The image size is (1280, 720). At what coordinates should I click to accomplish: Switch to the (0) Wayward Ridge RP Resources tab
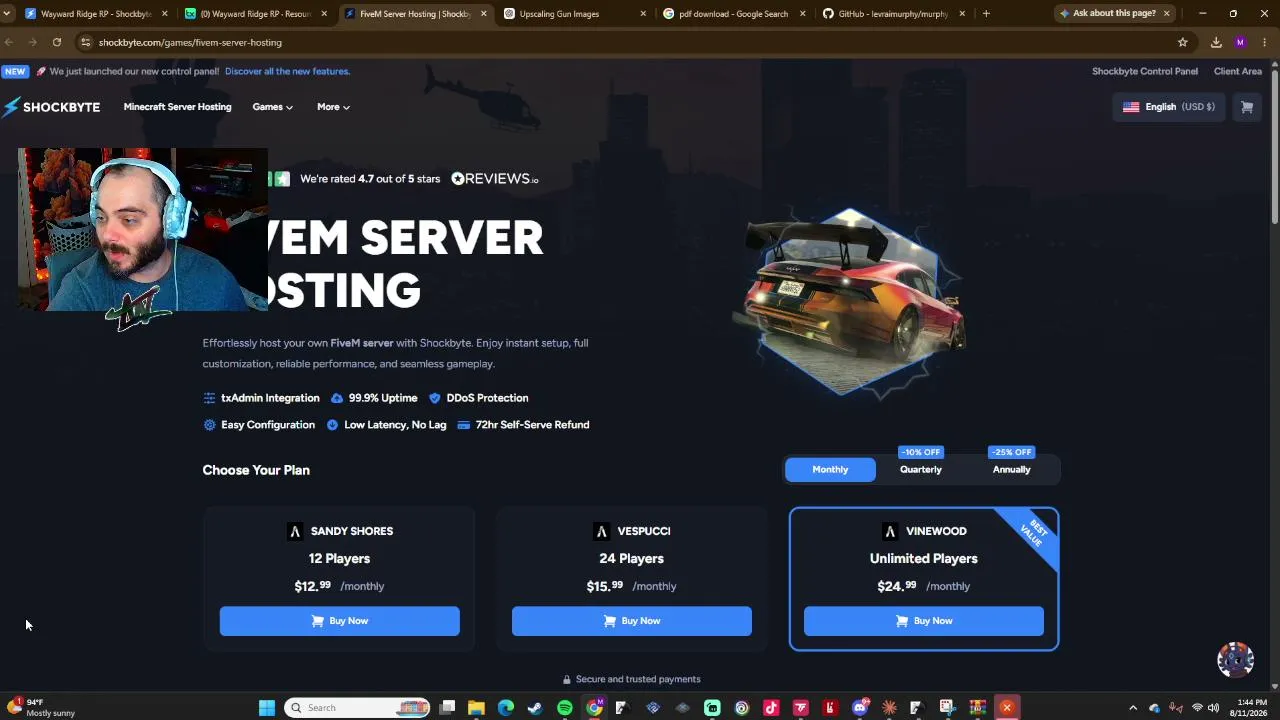(254, 14)
